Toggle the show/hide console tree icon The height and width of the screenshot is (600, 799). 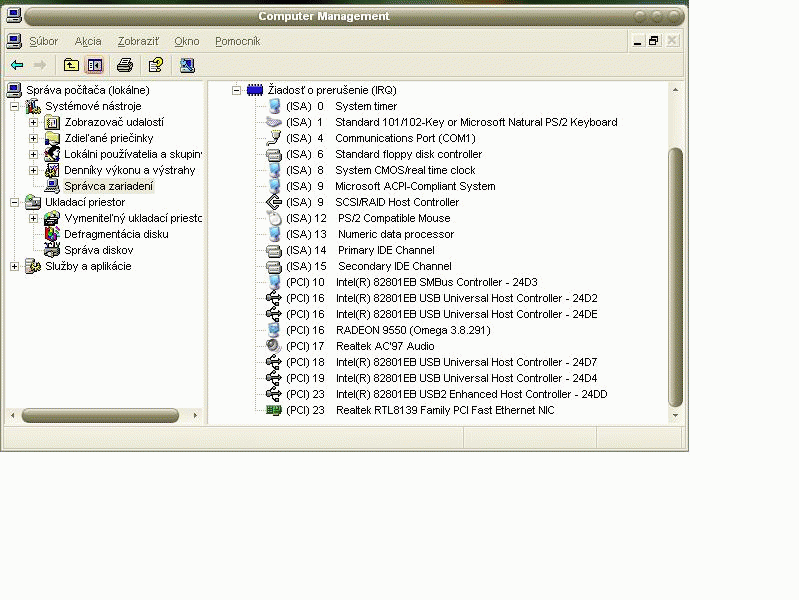[x=95, y=65]
